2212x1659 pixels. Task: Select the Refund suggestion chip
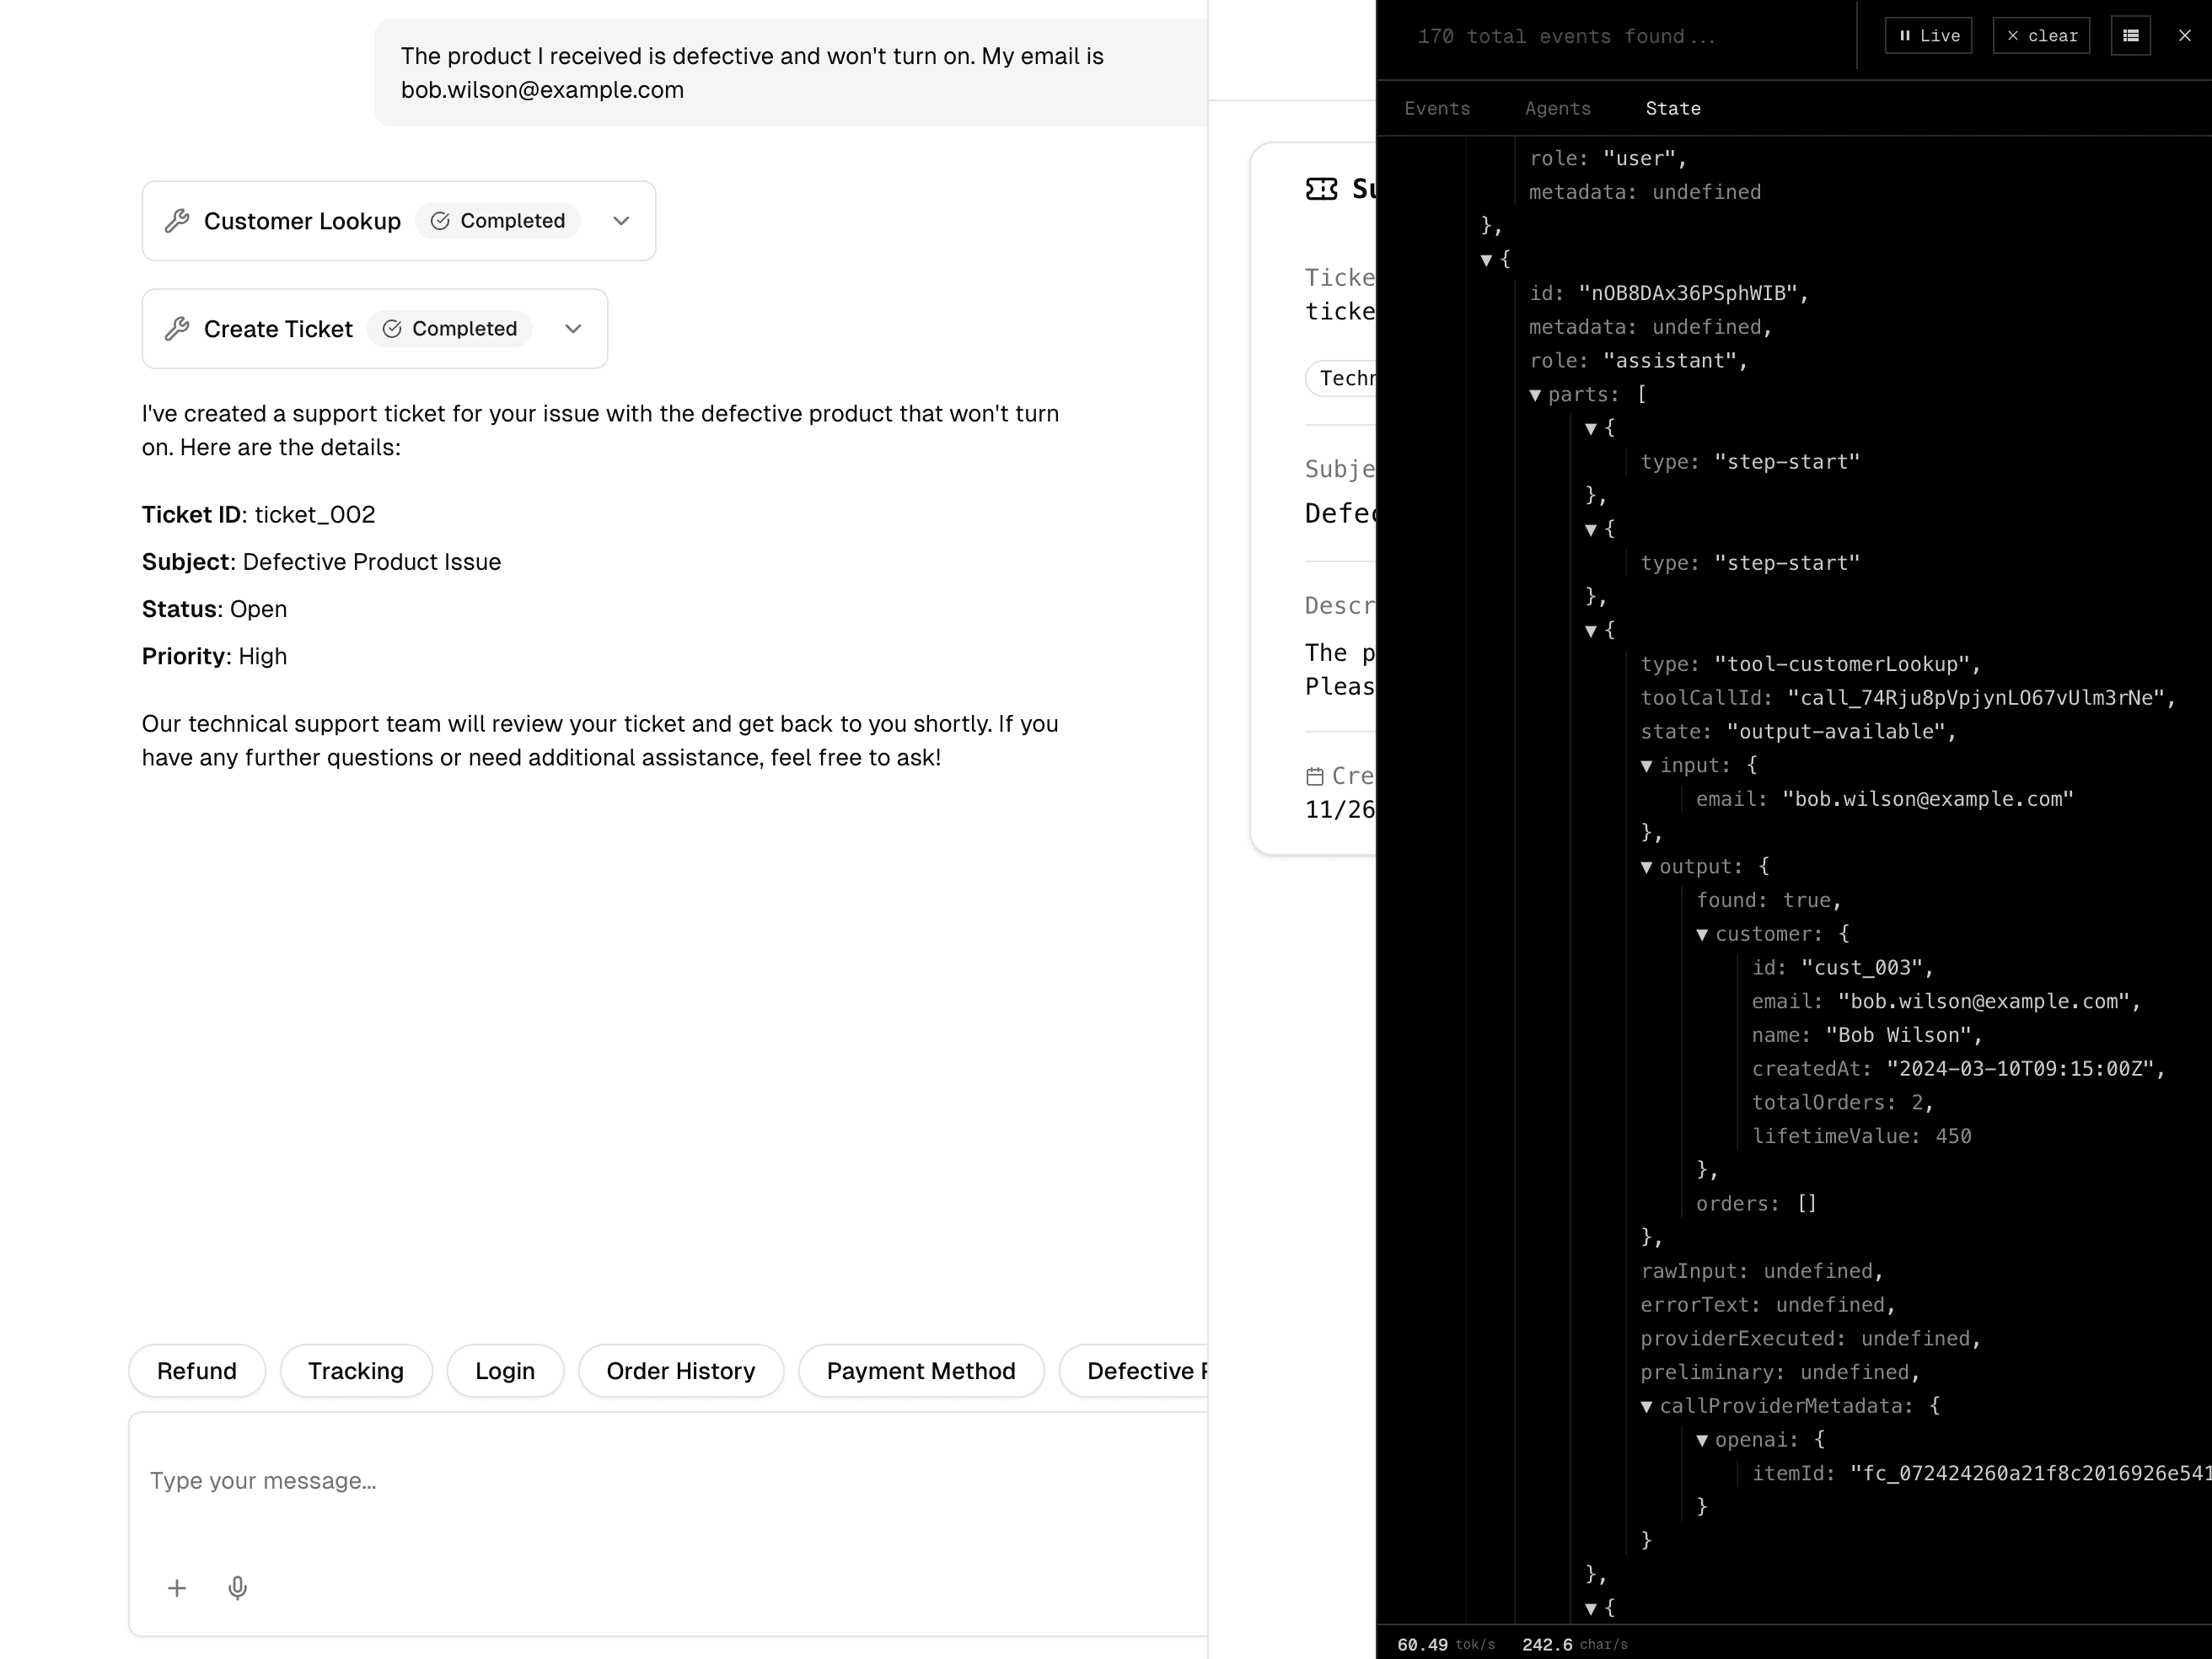(197, 1371)
